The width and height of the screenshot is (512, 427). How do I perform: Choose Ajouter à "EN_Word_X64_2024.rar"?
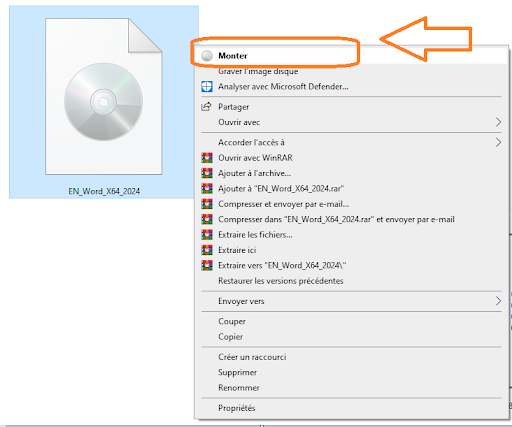coord(351,189)
